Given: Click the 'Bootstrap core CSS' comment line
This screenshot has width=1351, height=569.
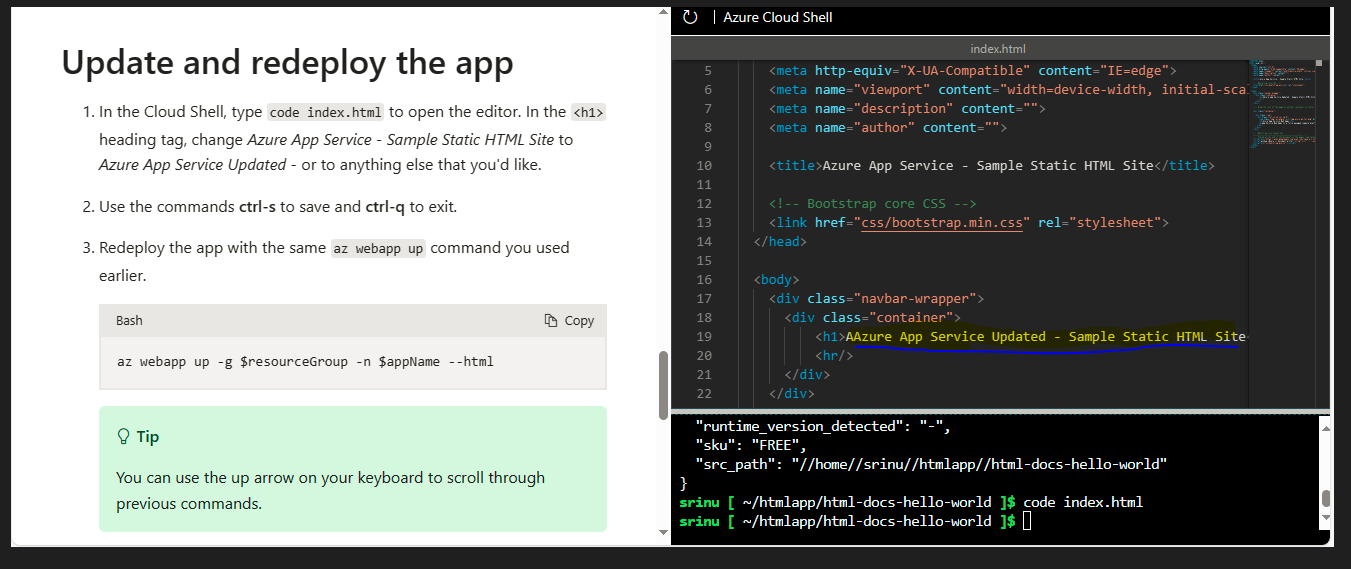Looking at the screenshot, I should click(x=873, y=203).
